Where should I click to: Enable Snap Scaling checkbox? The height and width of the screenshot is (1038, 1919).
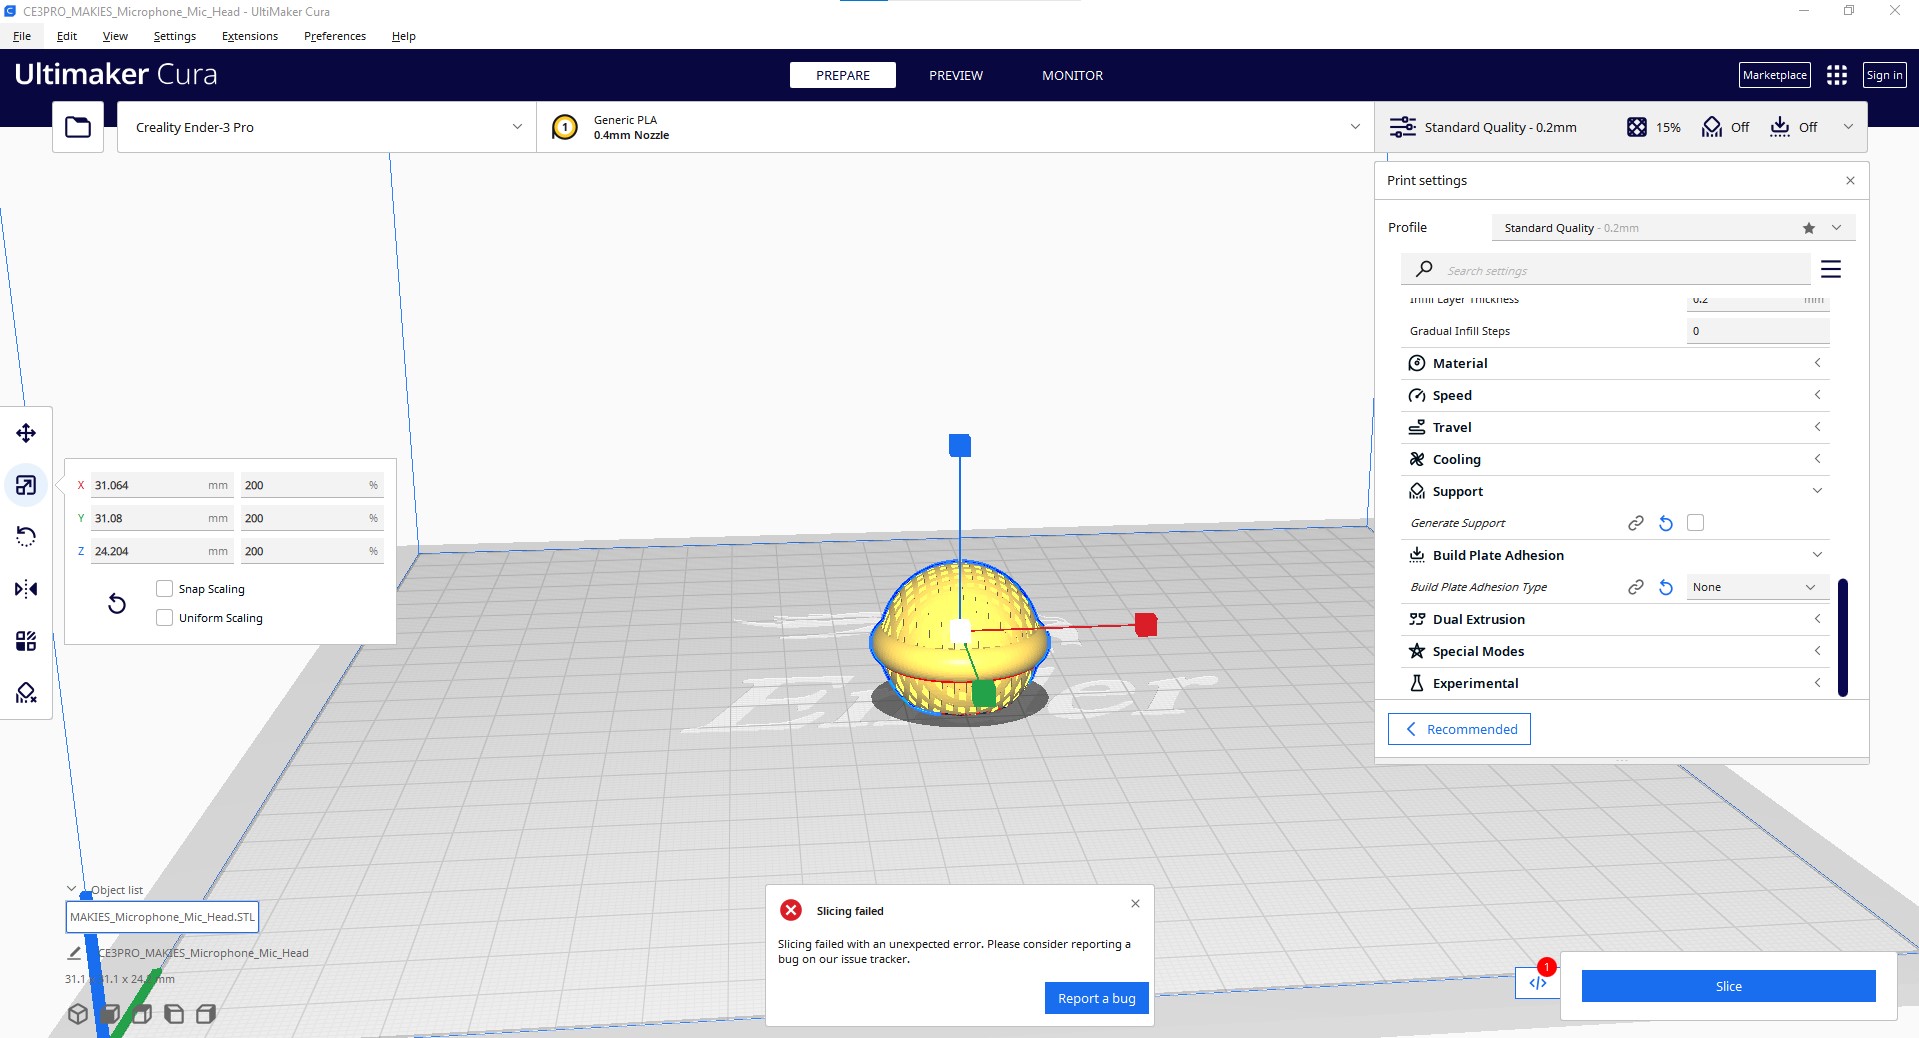pyautogui.click(x=165, y=589)
